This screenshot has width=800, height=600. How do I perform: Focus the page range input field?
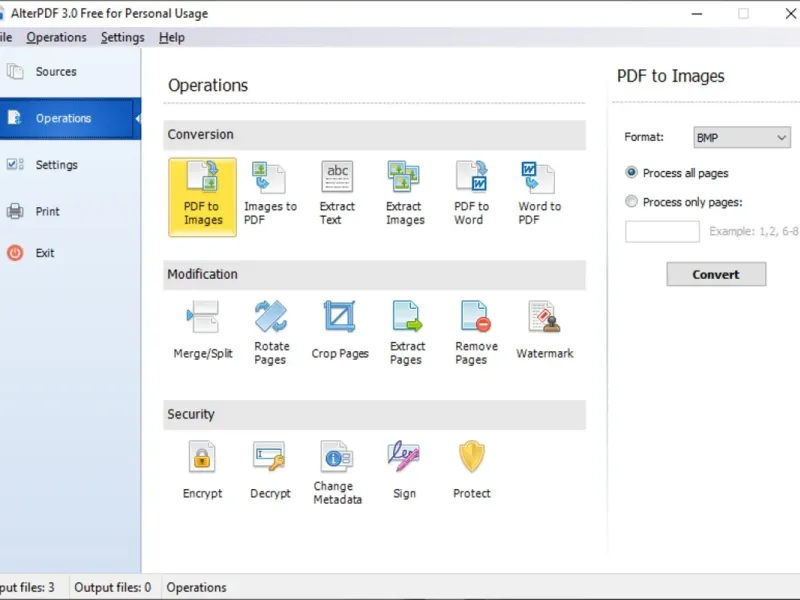tap(662, 232)
